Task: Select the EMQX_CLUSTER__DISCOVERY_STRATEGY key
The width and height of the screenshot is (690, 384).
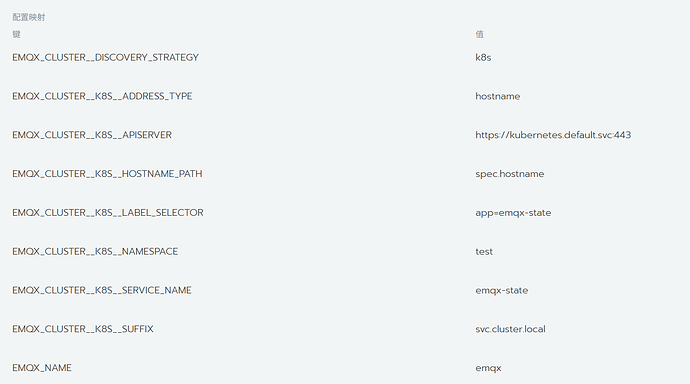Action: pos(105,57)
